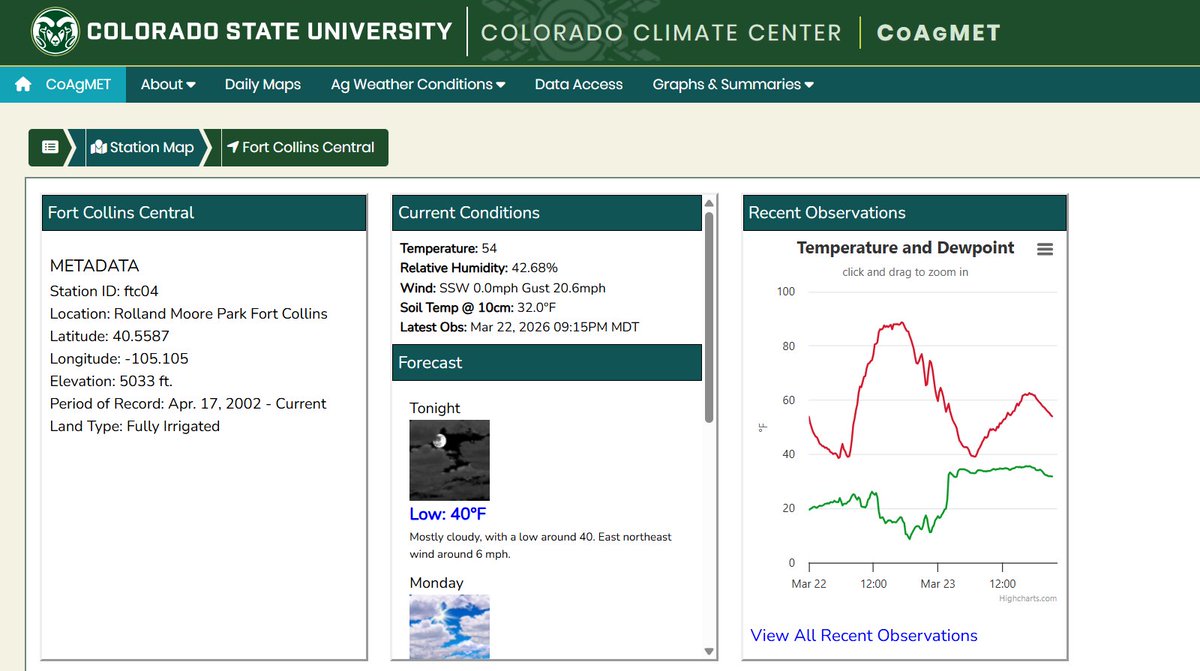Click the location arrow icon before Fort Collins Central

point(233,147)
